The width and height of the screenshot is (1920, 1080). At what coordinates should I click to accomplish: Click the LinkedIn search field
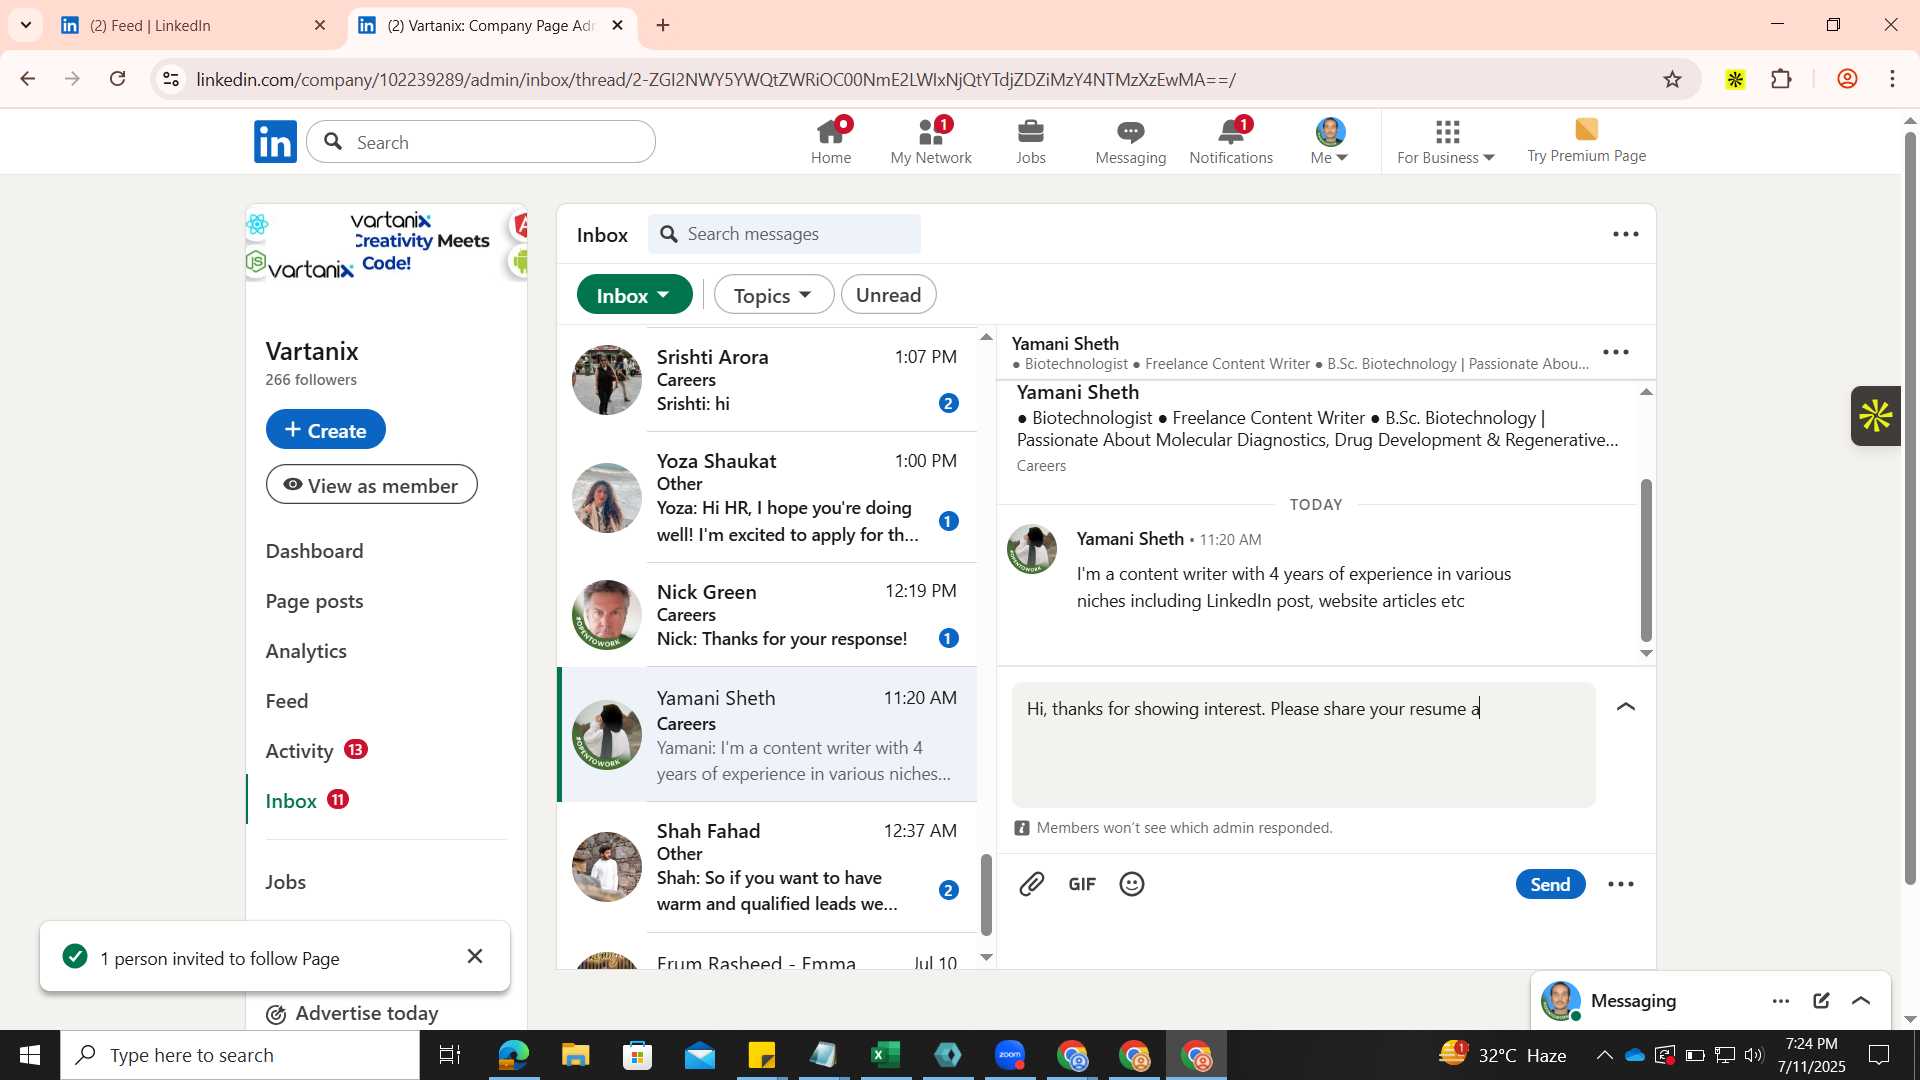[482, 142]
